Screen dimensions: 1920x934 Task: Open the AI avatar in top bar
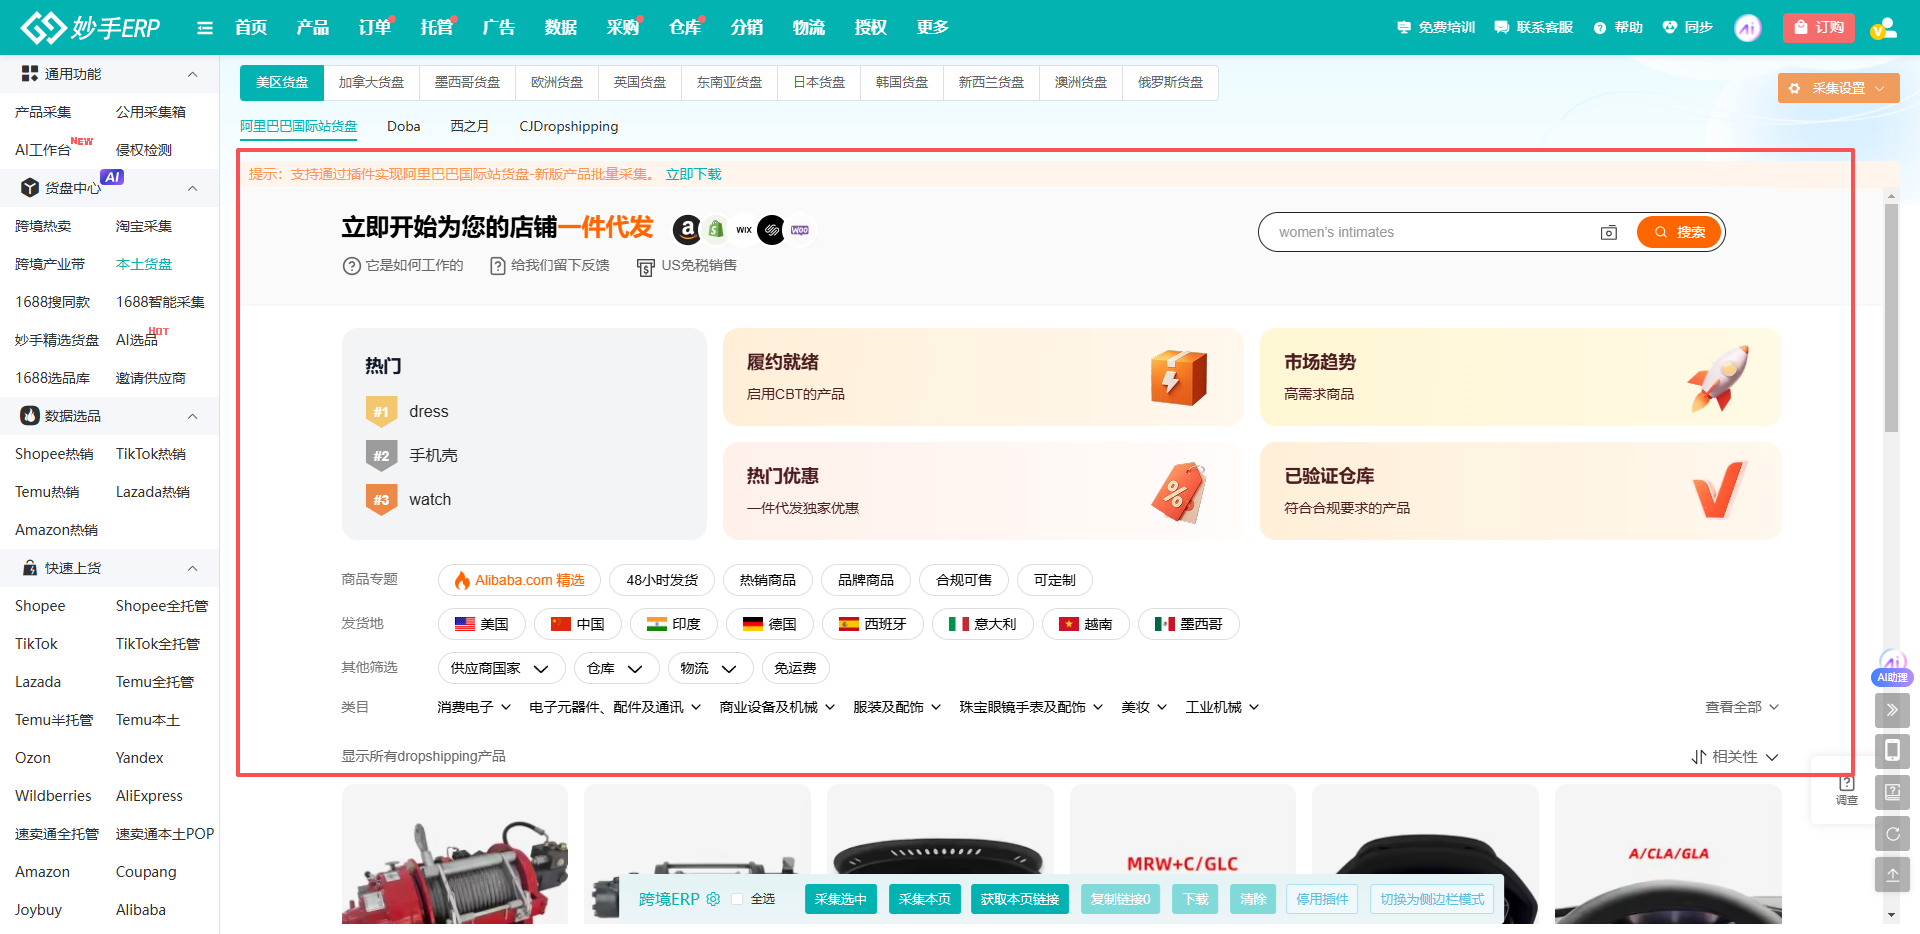(1747, 28)
